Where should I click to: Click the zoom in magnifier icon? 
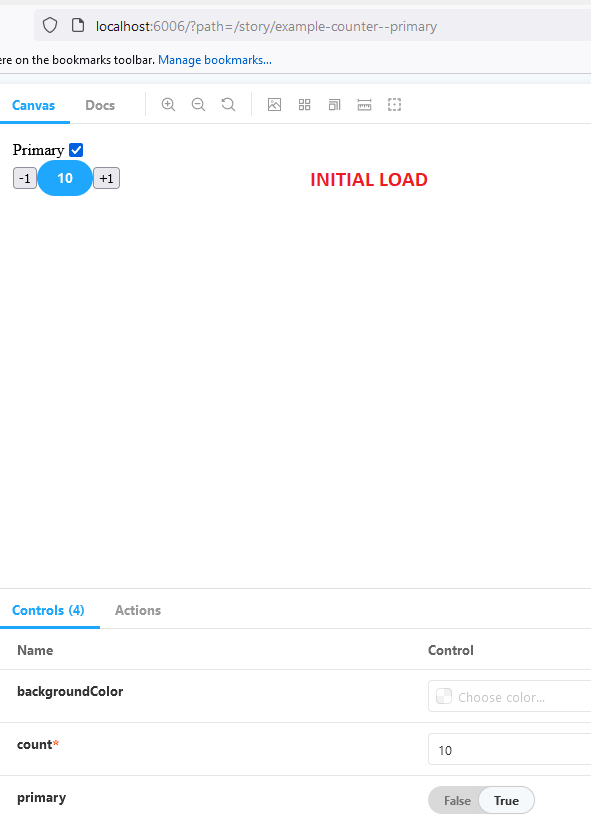click(168, 105)
